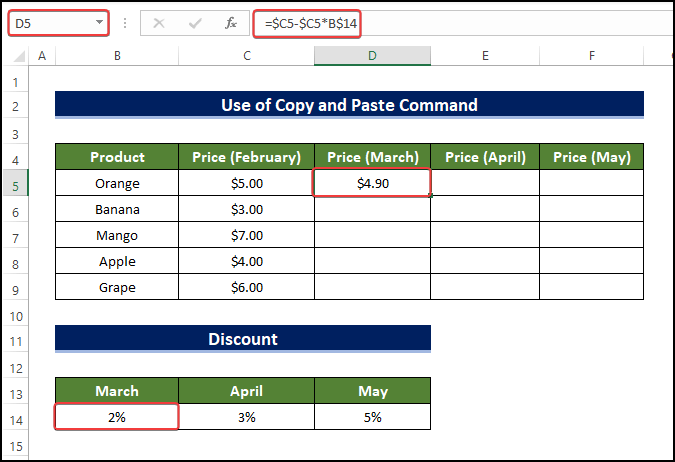Click the Enter checkmark icon in formula bar
This screenshot has width=675, height=462.
pyautogui.click(x=195, y=23)
